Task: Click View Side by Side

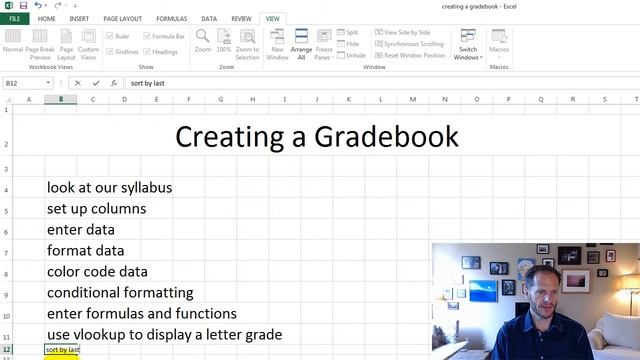Action: (x=402, y=32)
